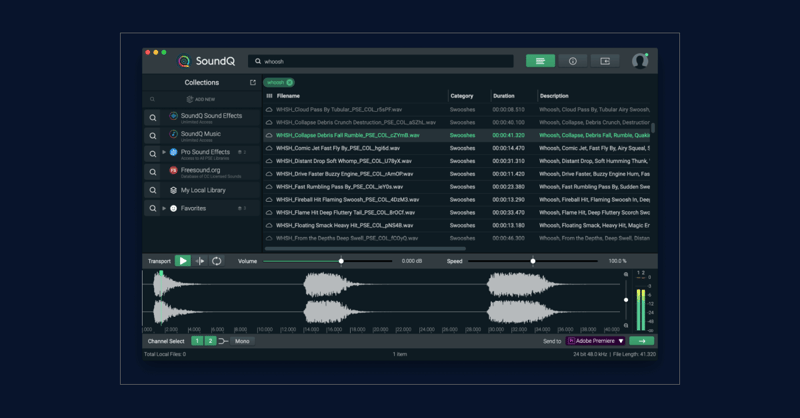Select WHSH_Drive Faster Buzzy Engine file row
The image size is (800, 418).
point(458,174)
